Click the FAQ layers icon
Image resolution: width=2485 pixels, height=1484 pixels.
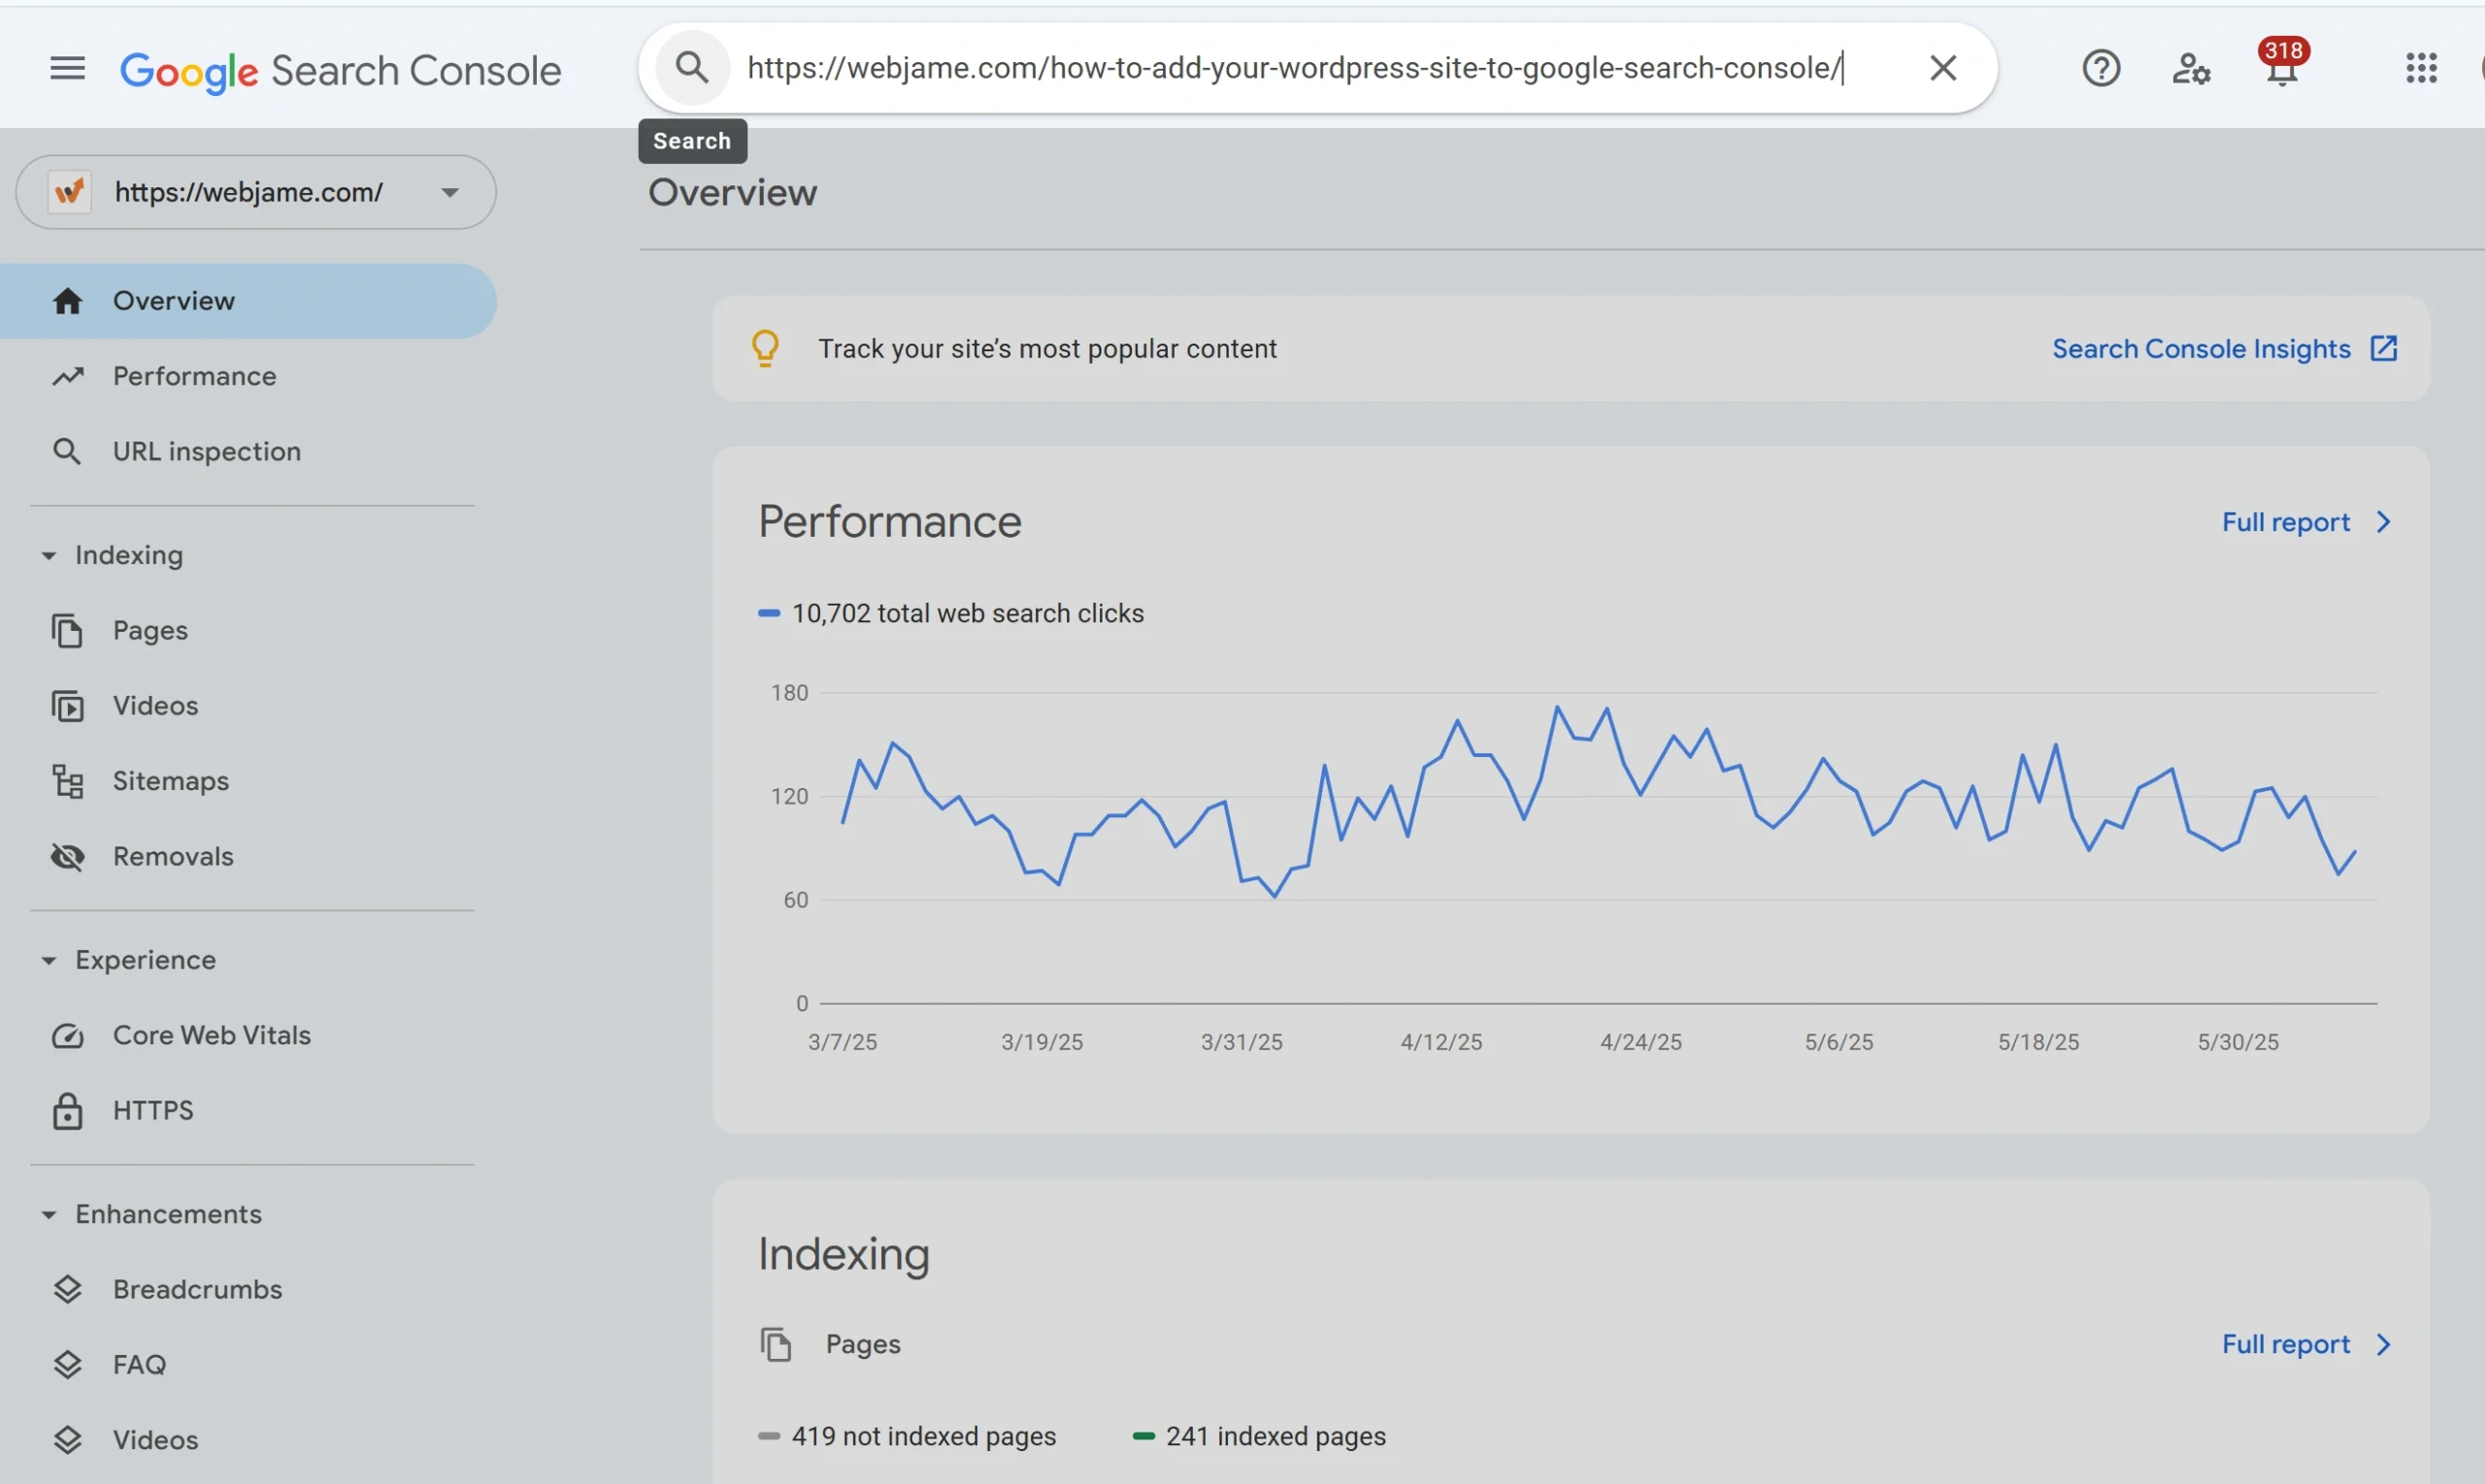[x=67, y=1365]
